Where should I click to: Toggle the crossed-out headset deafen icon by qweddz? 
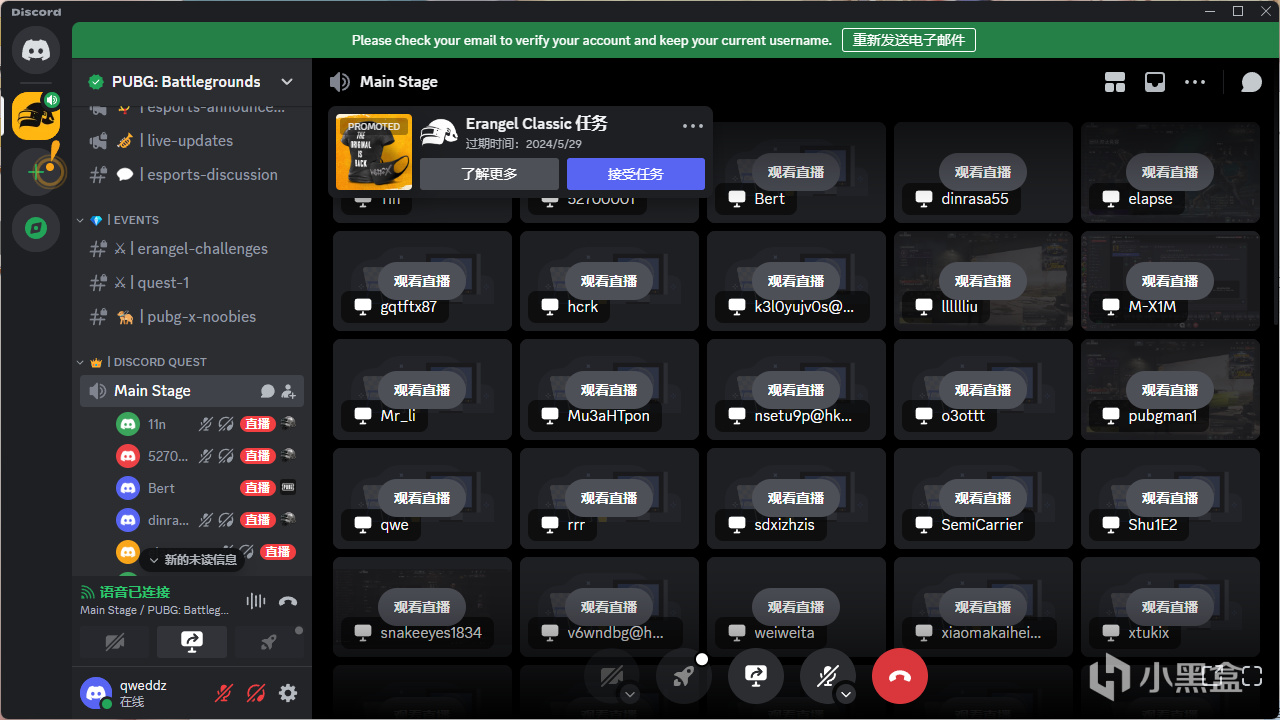coord(256,693)
